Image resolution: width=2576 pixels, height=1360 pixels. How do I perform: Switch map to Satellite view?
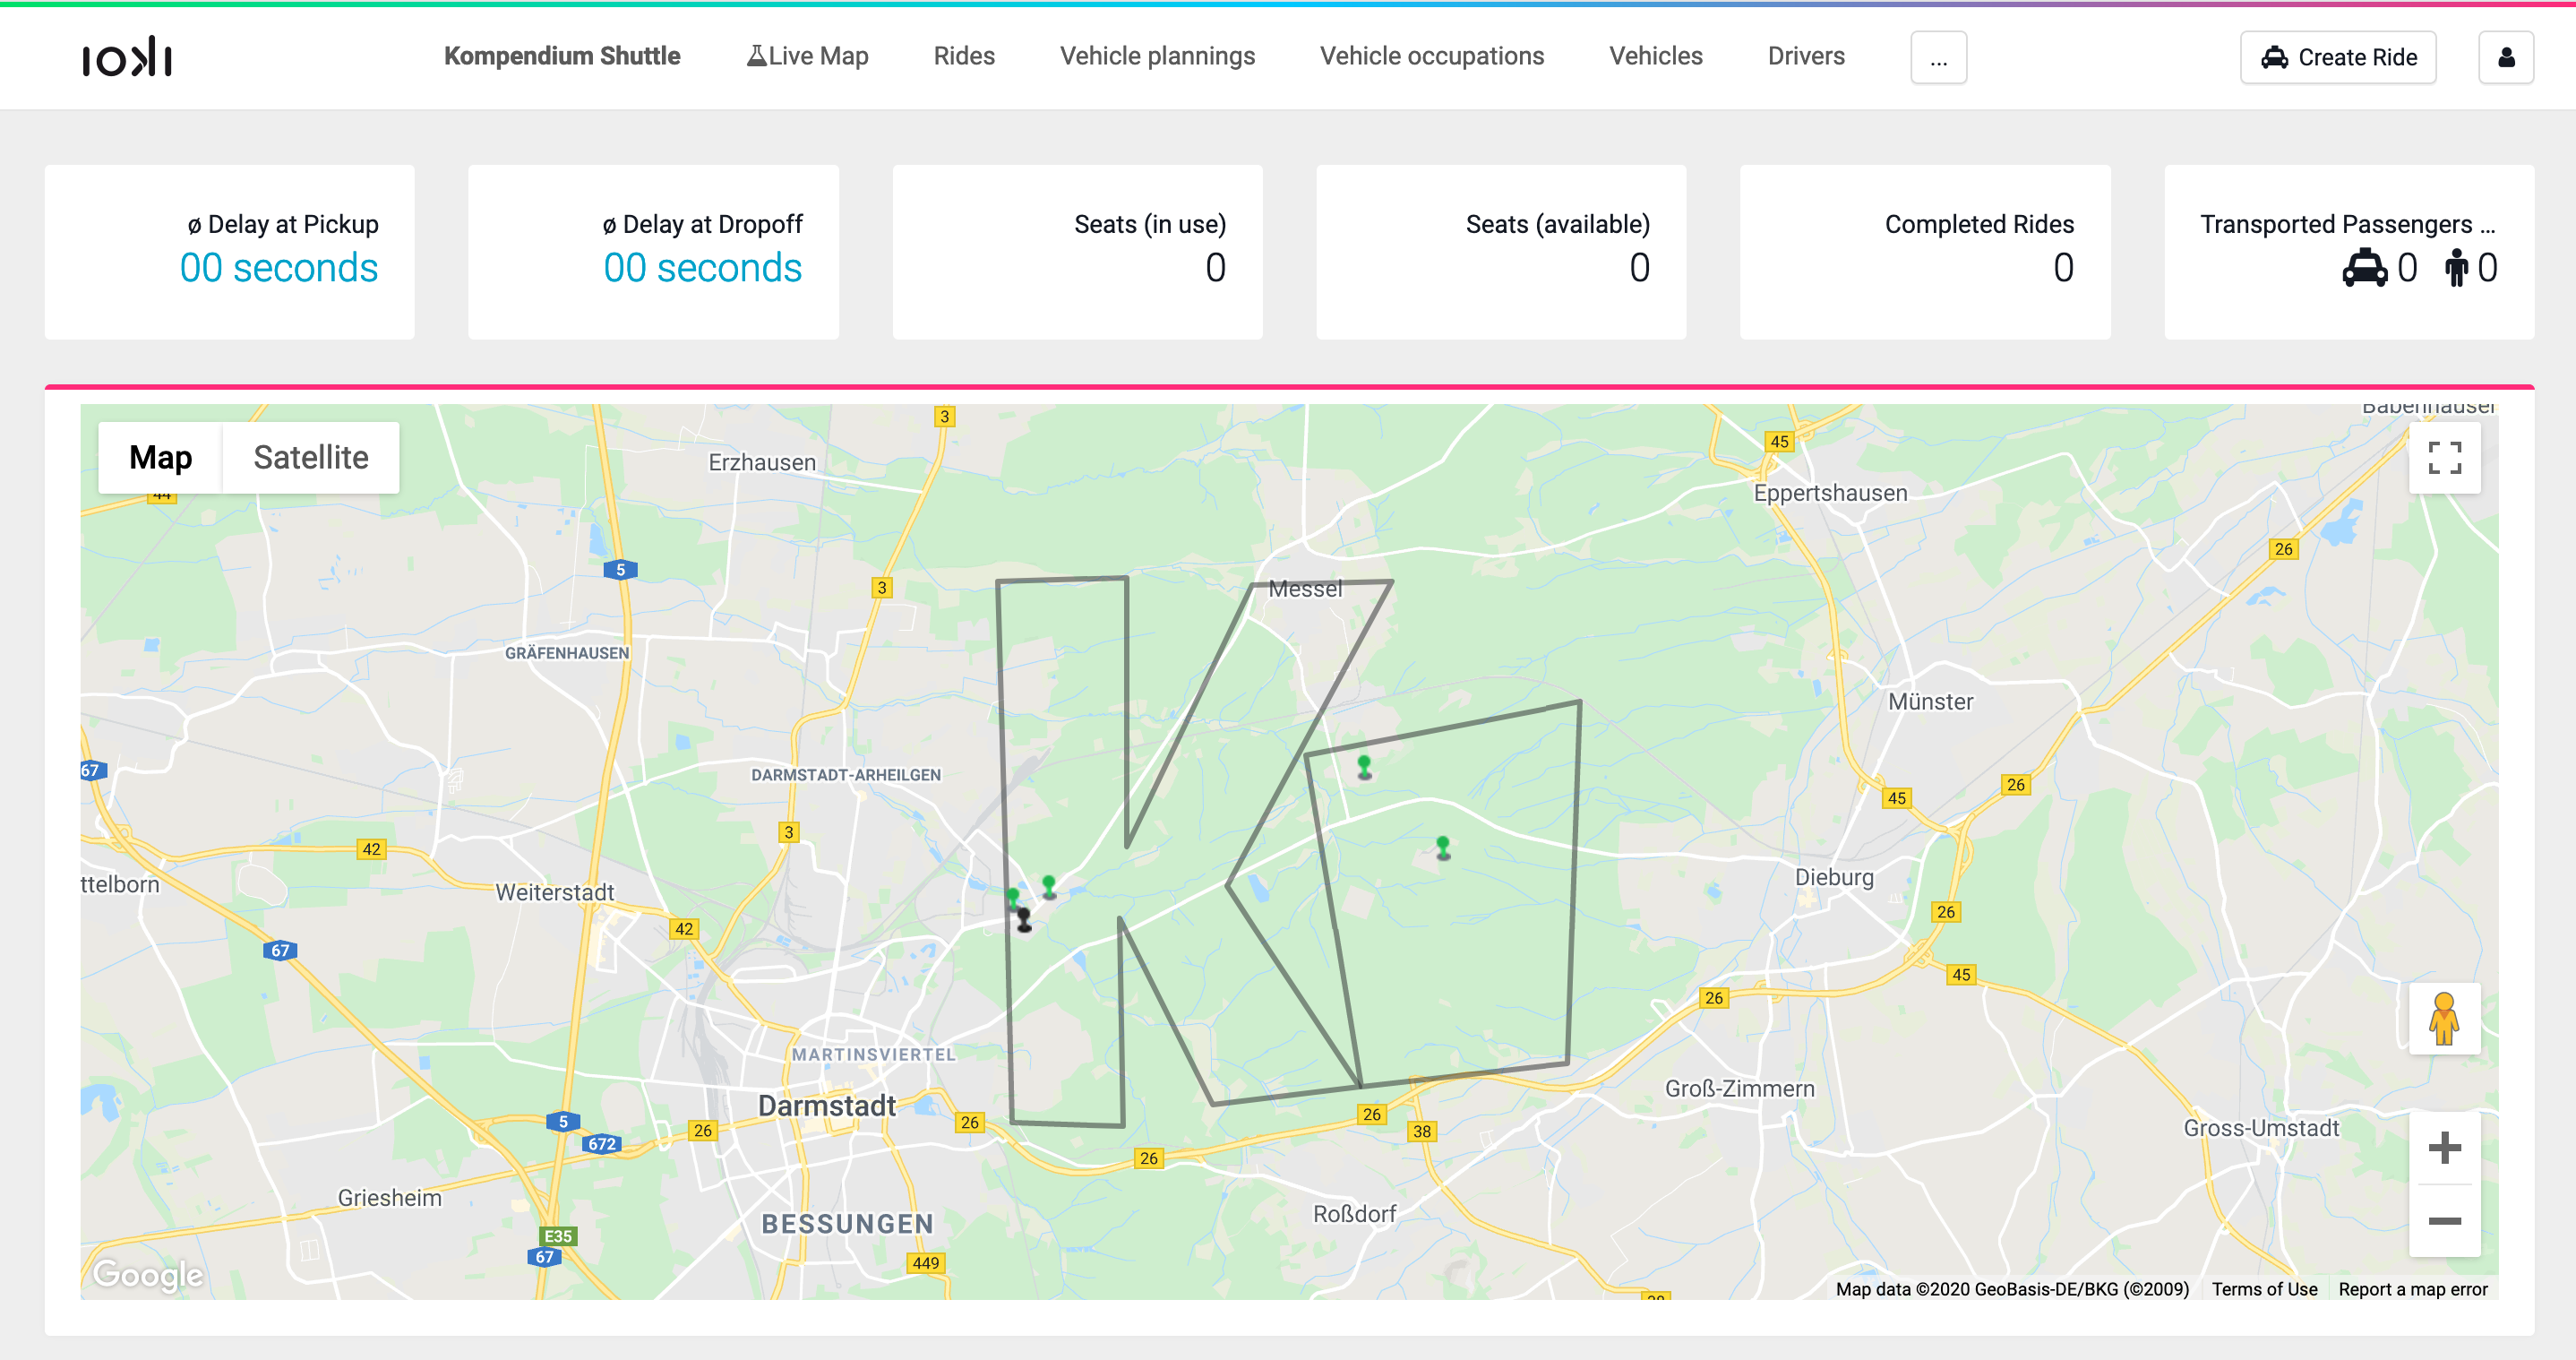311,458
